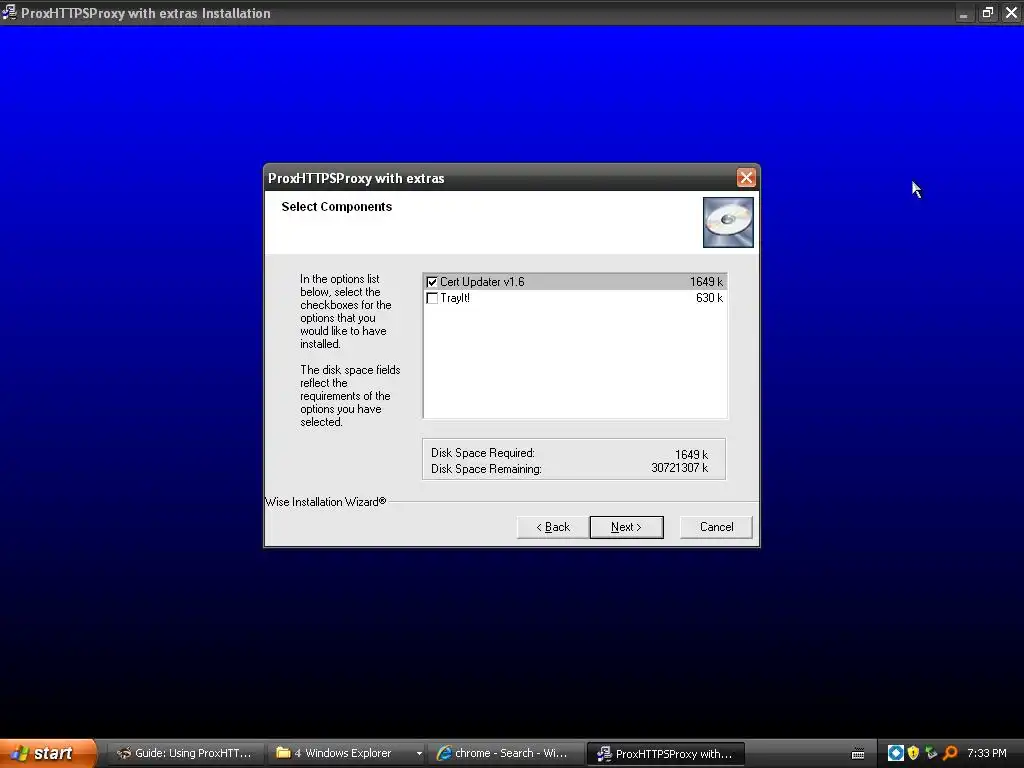This screenshot has width=1024, height=768.
Task: Check the TrayIt! component checkbox
Action: 432,298
